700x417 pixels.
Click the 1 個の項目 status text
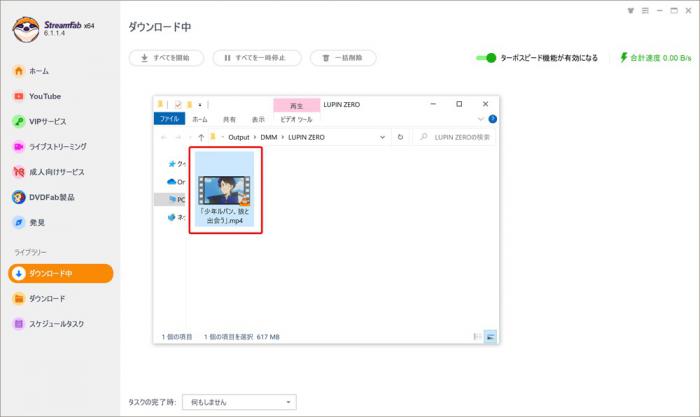pyautogui.click(x=177, y=337)
